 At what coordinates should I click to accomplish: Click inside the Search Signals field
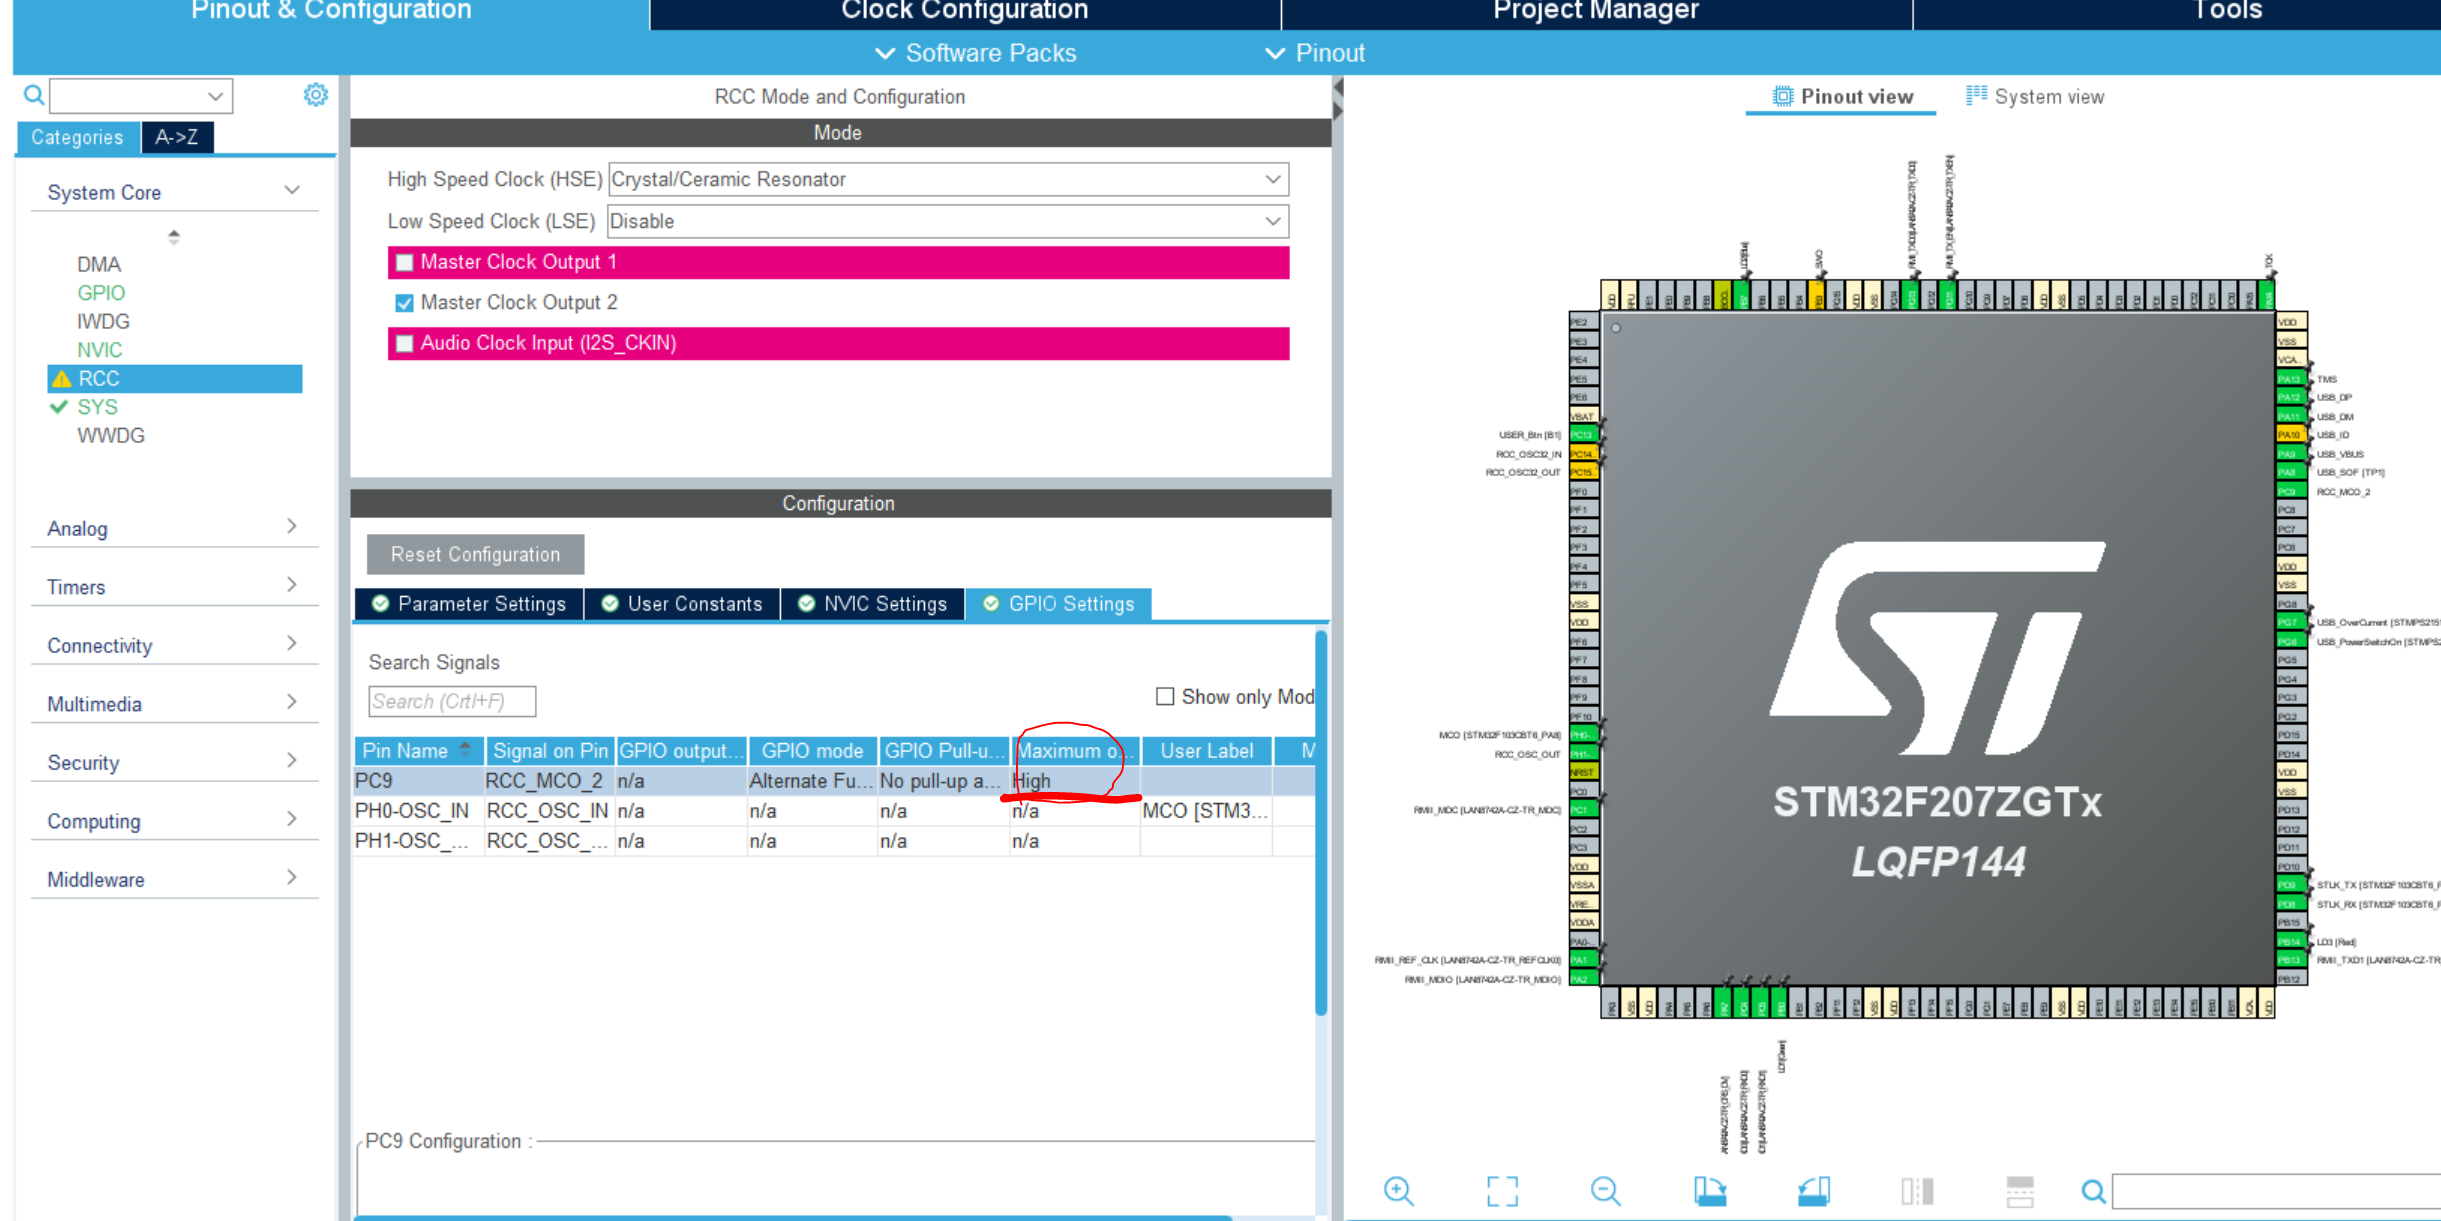[x=452, y=700]
